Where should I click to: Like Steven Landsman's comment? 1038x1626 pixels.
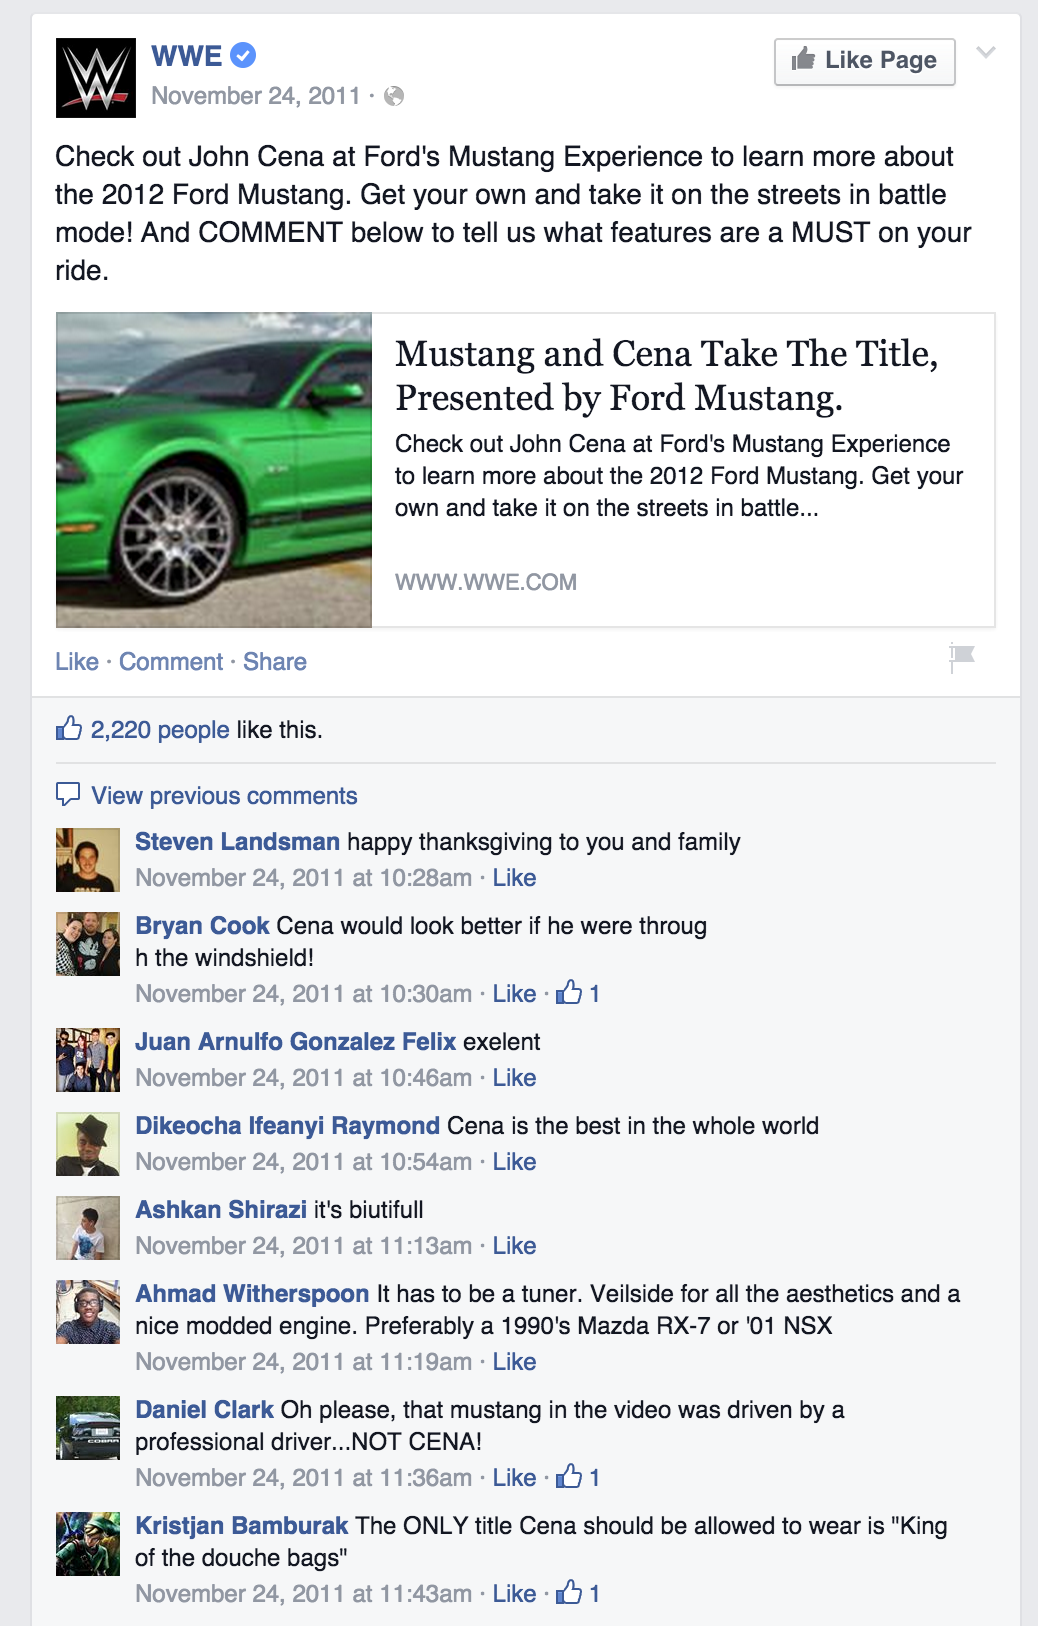[x=514, y=878]
